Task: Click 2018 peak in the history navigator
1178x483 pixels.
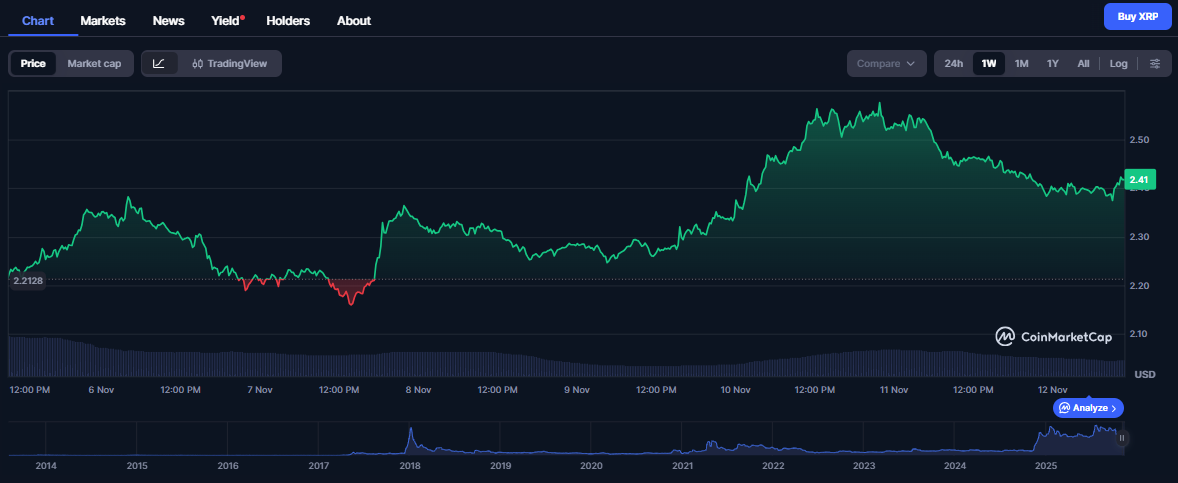Action: [410, 435]
